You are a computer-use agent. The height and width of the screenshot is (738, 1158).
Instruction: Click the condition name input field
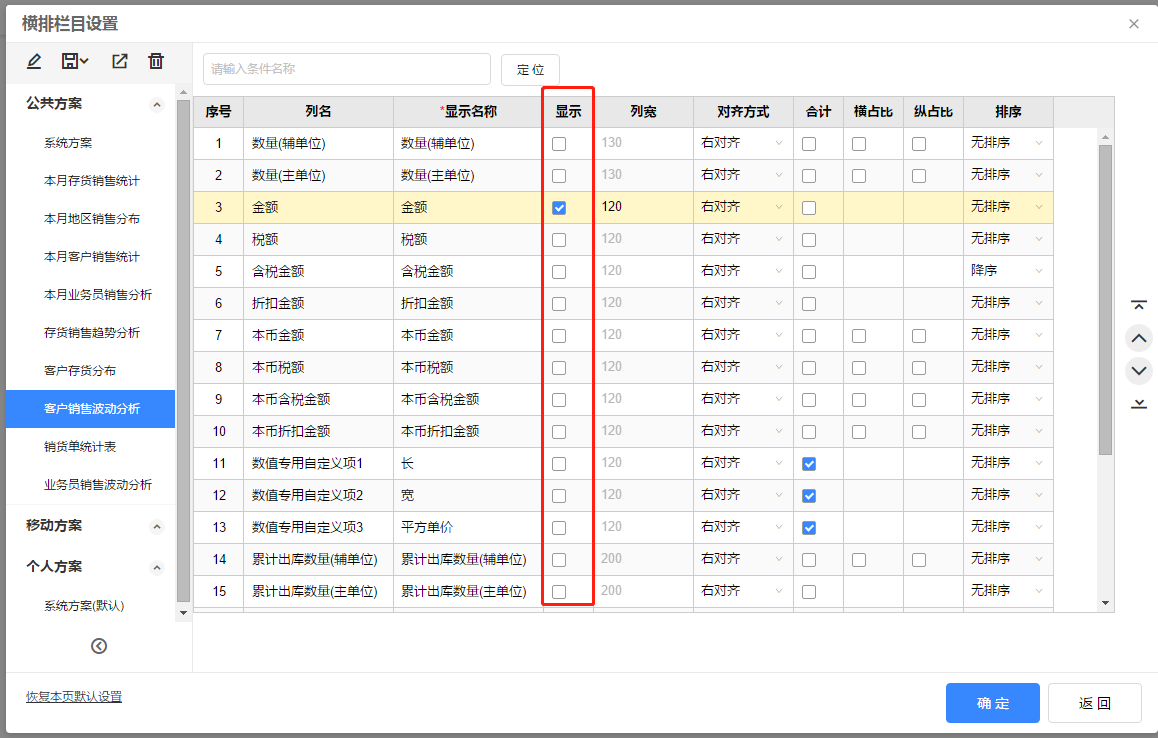pyautogui.click(x=345, y=70)
